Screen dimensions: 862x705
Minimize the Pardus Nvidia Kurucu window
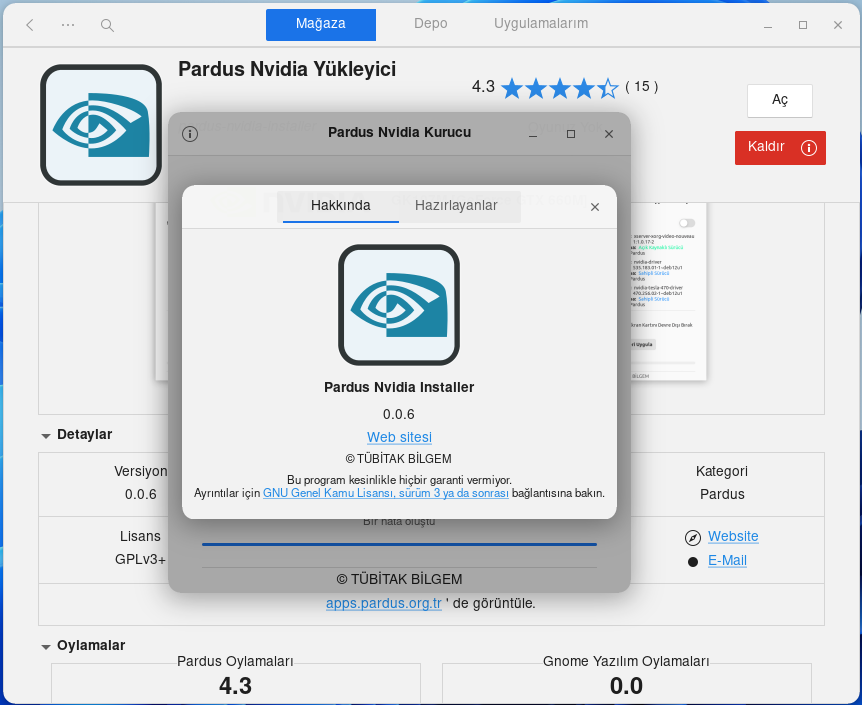(x=533, y=134)
